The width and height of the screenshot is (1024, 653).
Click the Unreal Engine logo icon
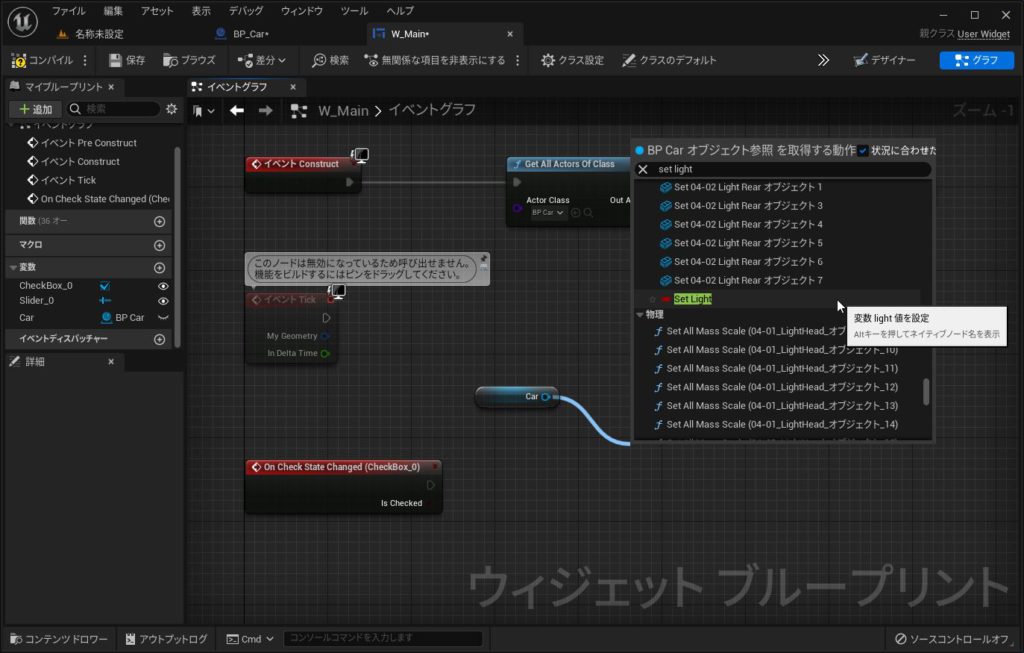coord(22,22)
